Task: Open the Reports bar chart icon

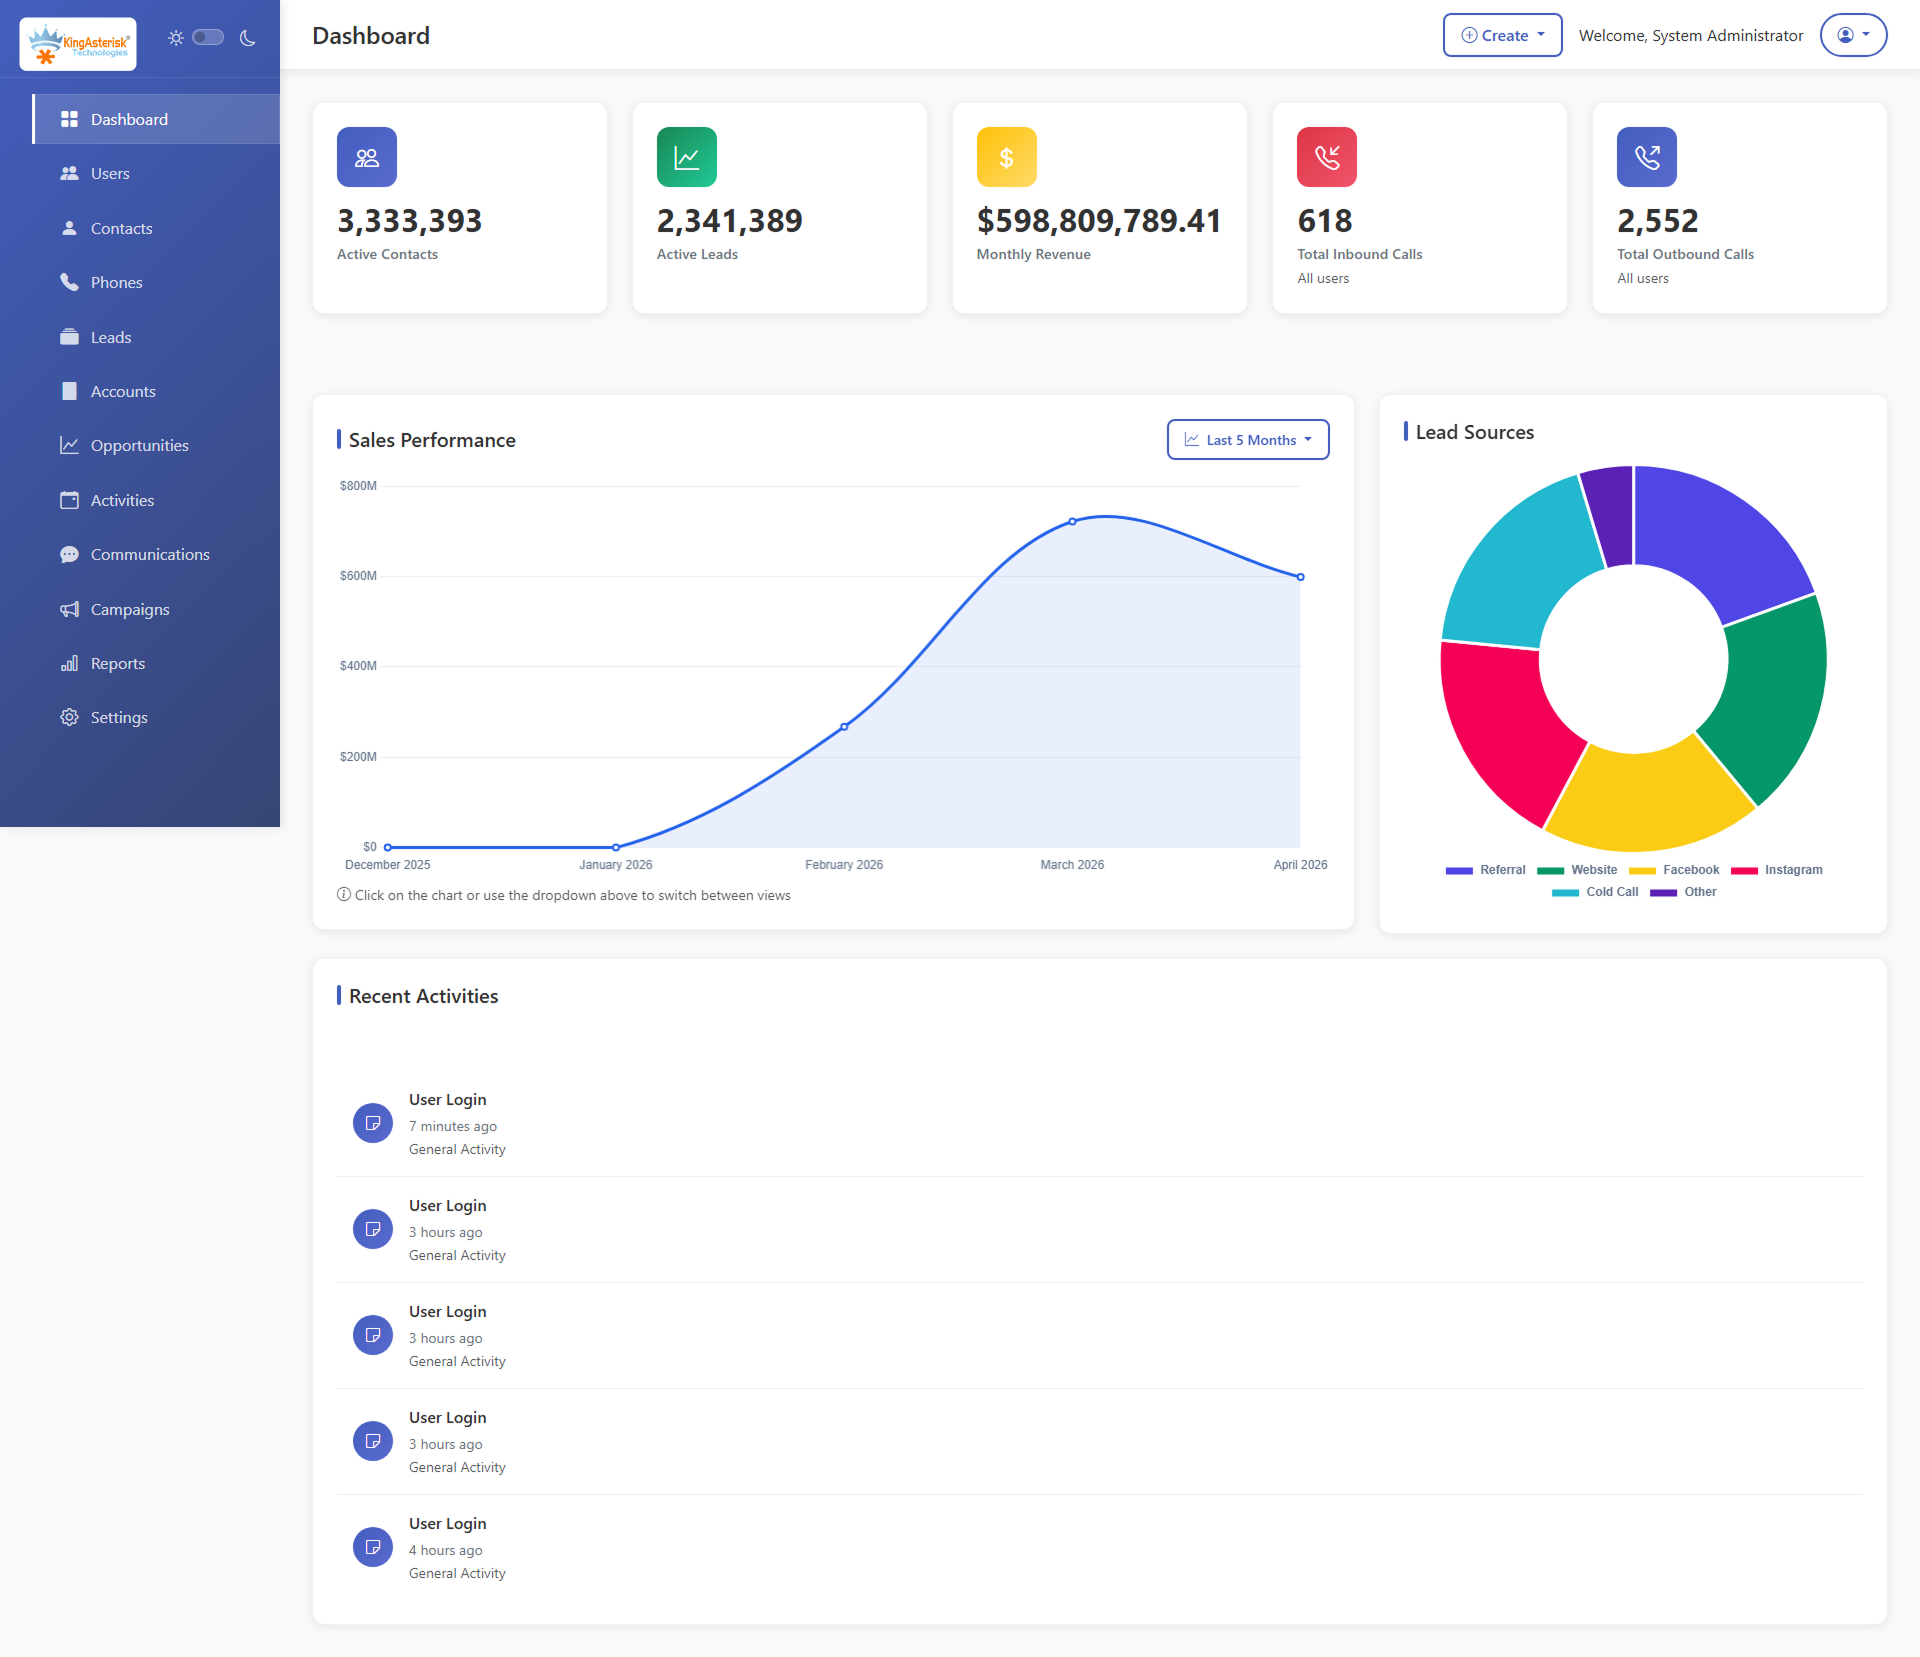Action: coord(69,663)
